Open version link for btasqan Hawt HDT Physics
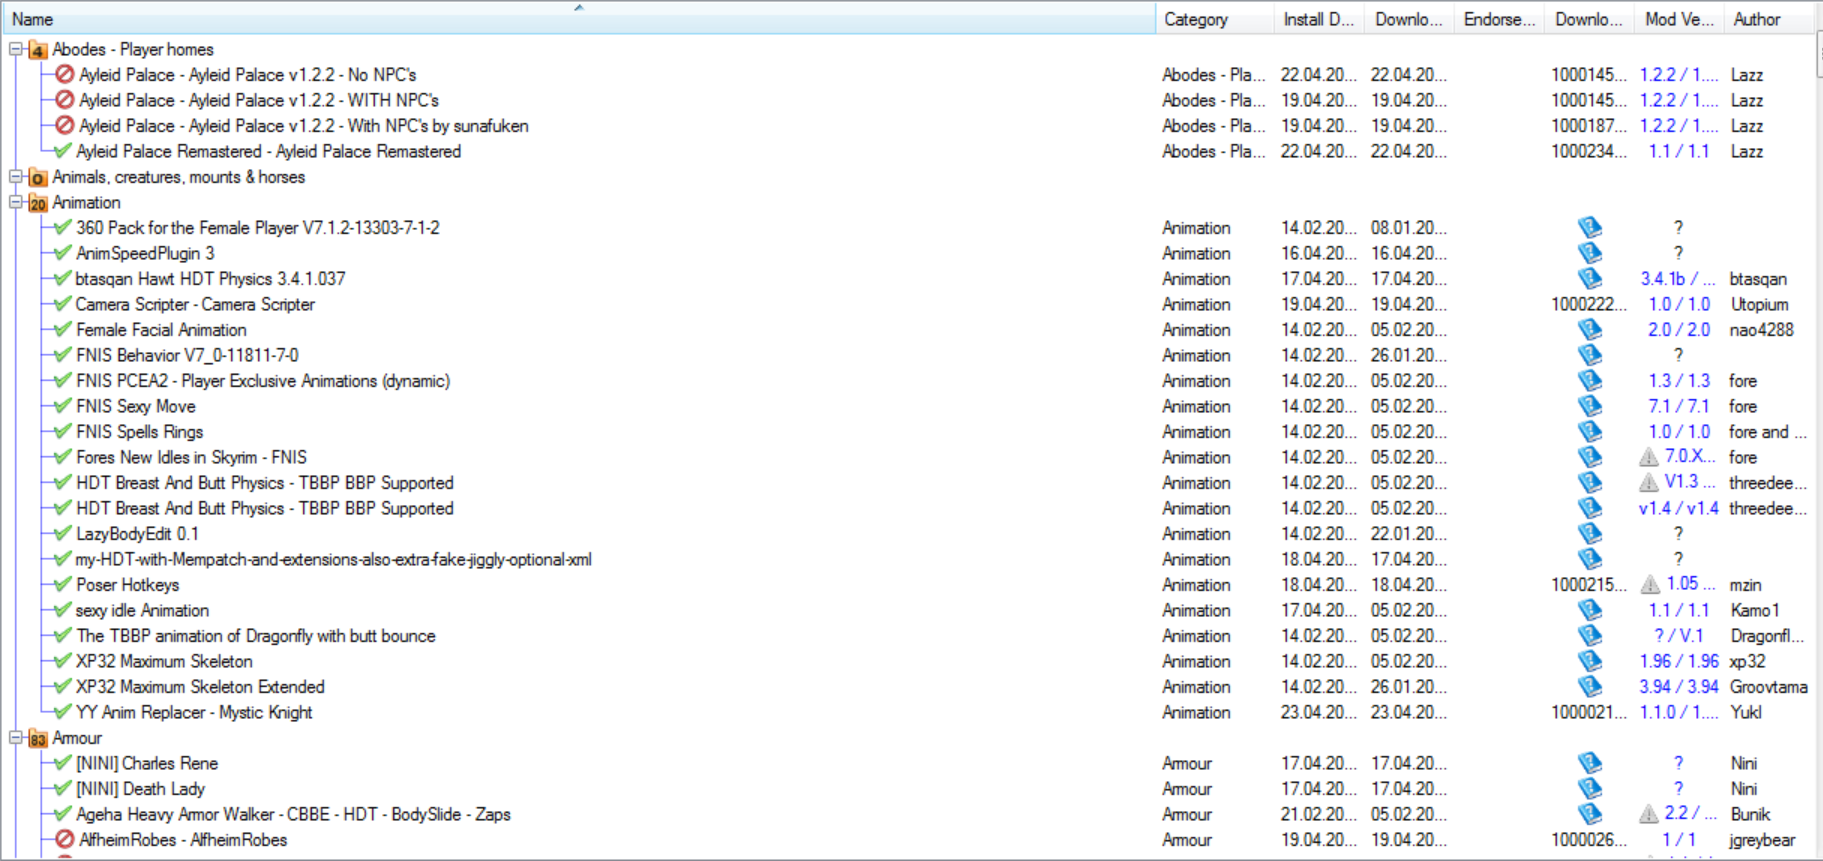1823x861 pixels. click(x=1676, y=279)
